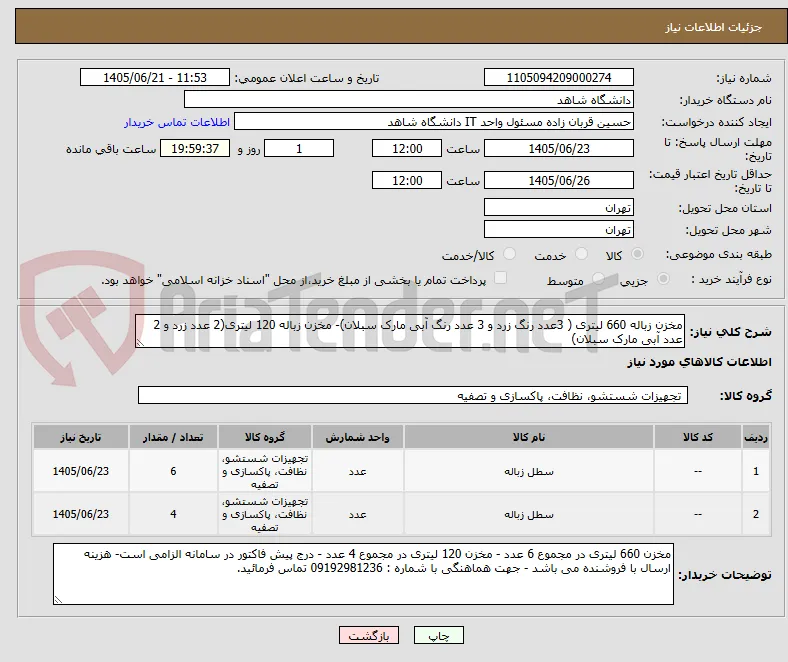Click the price validity 12:00 time field

coord(407,180)
